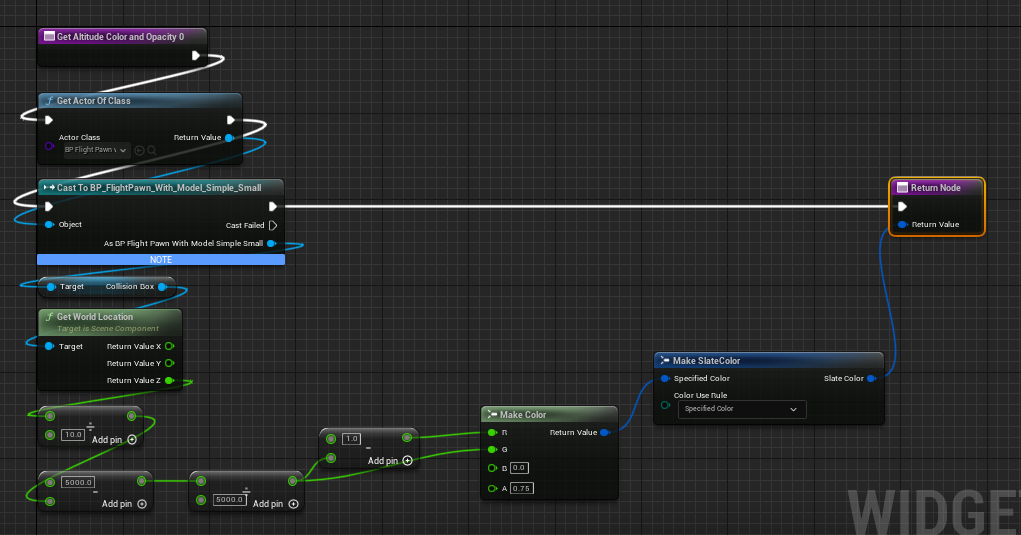Click the Collision Box Target input pin
This screenshot has height=535, width=1021.
coord(51,287)
